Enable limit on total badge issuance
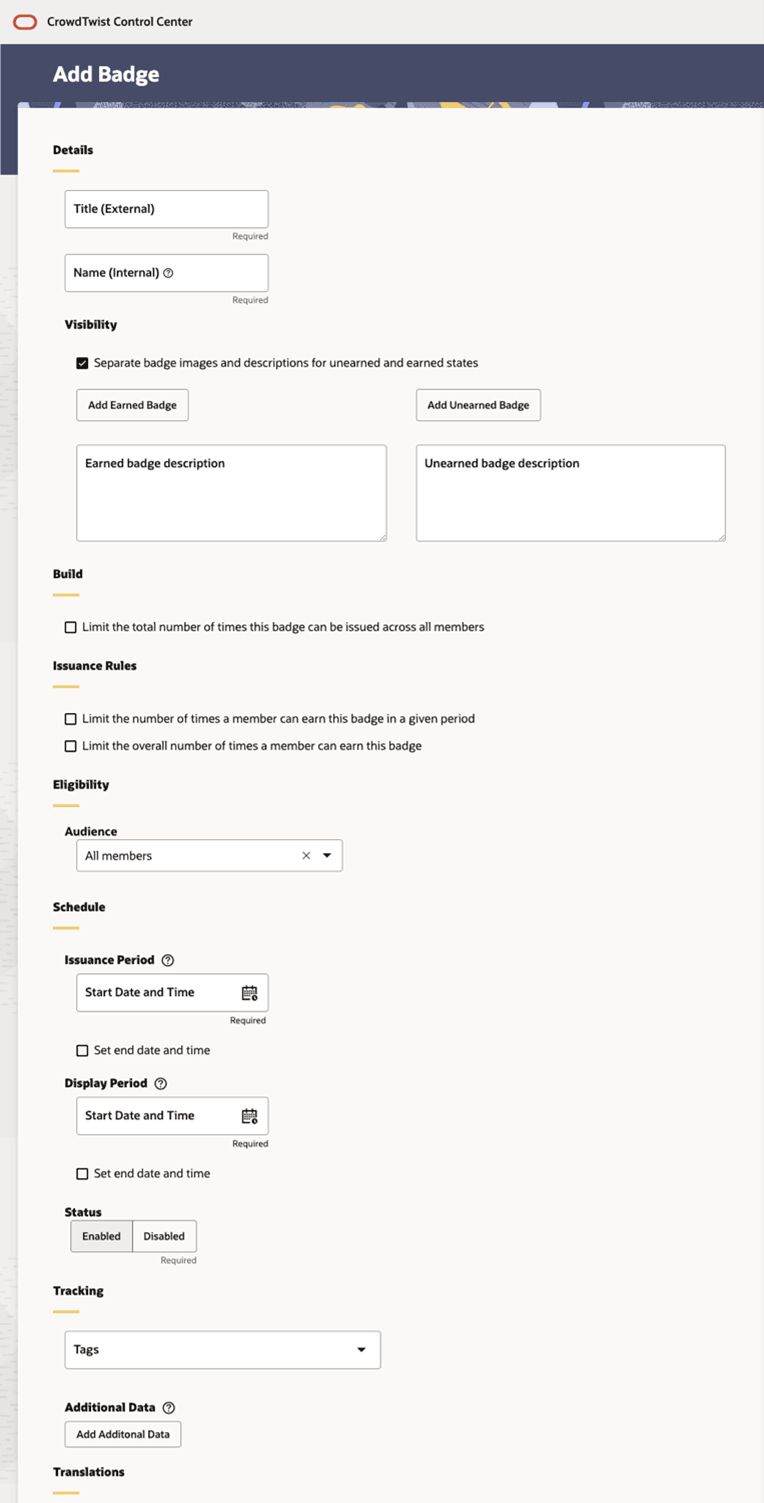764x1503 pixels. tap(71, 628)
